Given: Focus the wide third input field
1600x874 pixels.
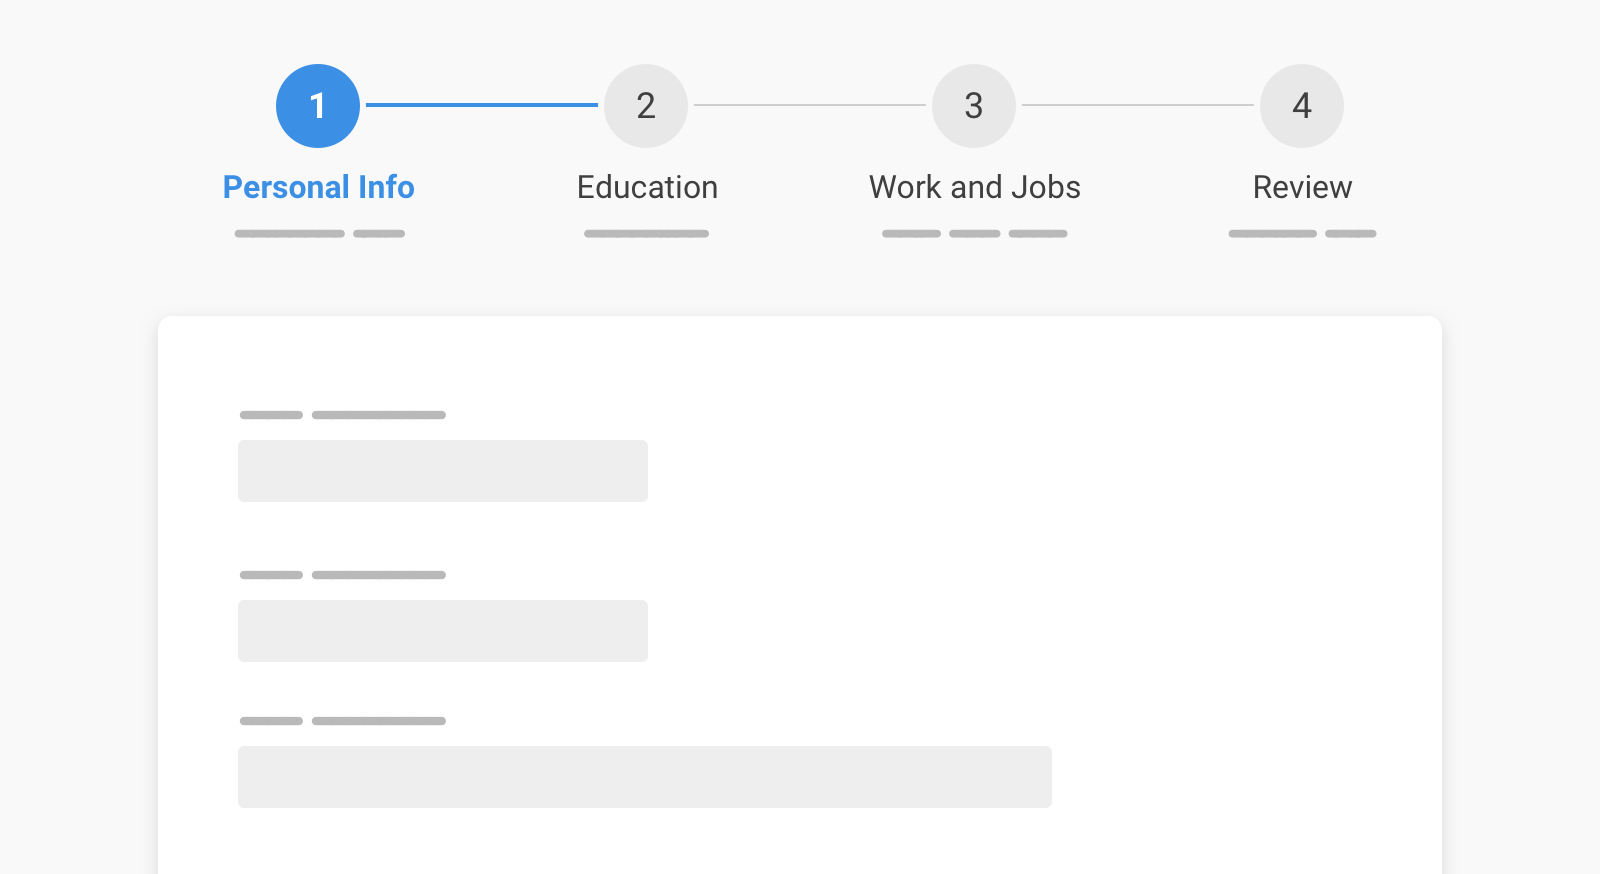Looking at the screenshot, I should pos(645,777).
